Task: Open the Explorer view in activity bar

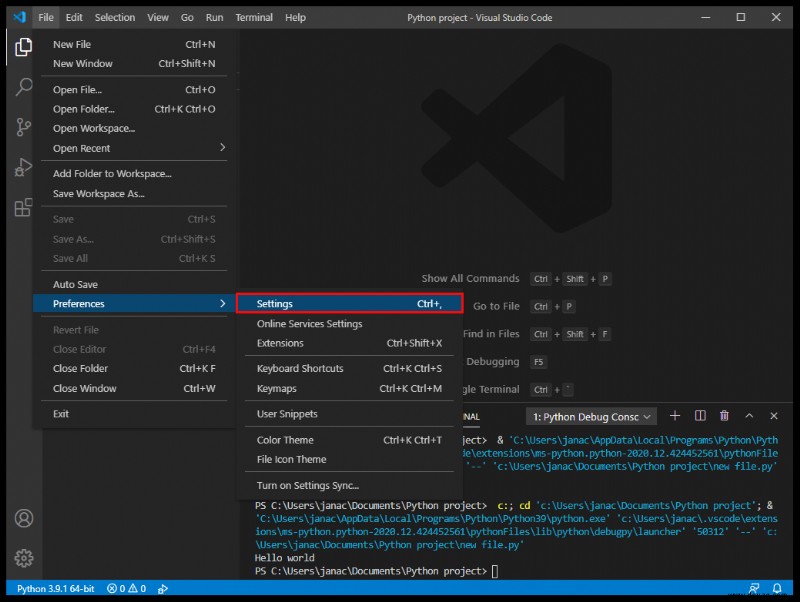Action: [23, 47]
